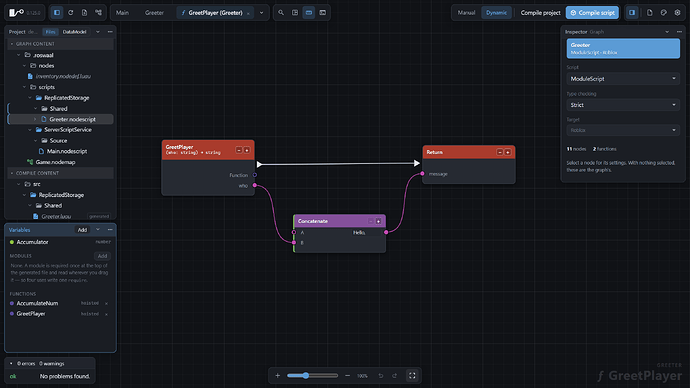Click the reload icon in top toolbar
The height and width of the screenshot is (388, 690).
[70, 13]
